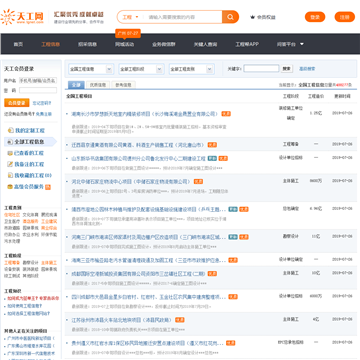This screenshot has width=360, height=360.
Task: Open 招采信息 in navigation bar
Action: pyautogui.click(x=88, y=44)
